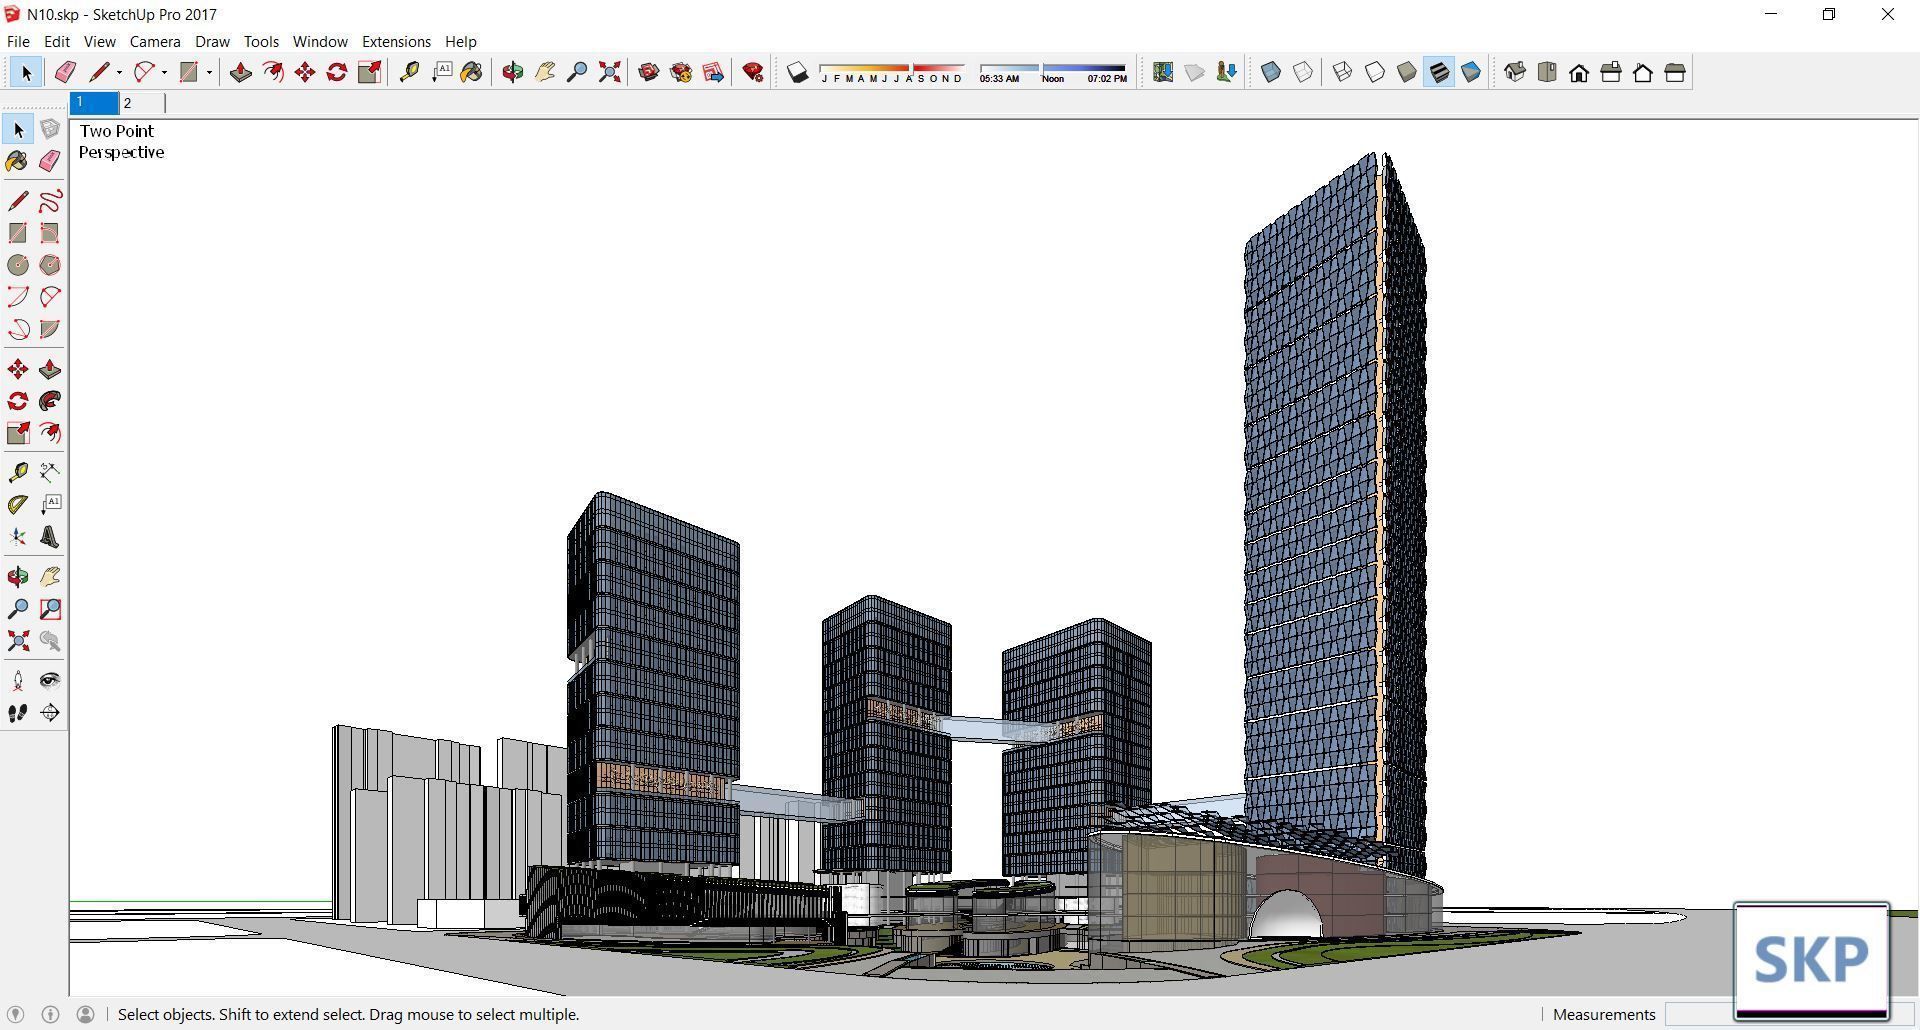Switch to Wireframe face style
Screen dimensions: 1920x1030
pyautogui.click(x=1343, y=72)
